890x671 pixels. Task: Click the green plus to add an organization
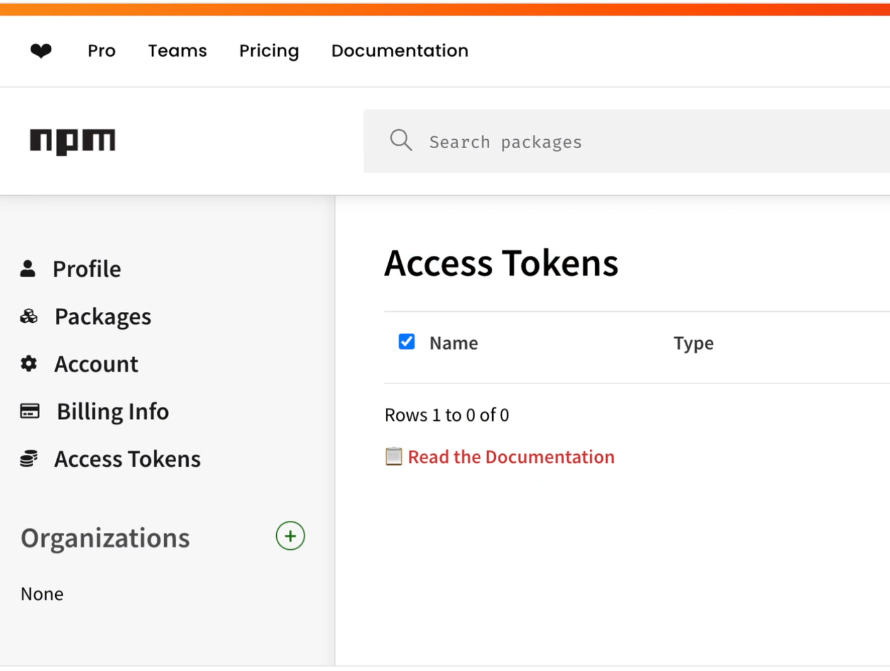pos(290,536)
